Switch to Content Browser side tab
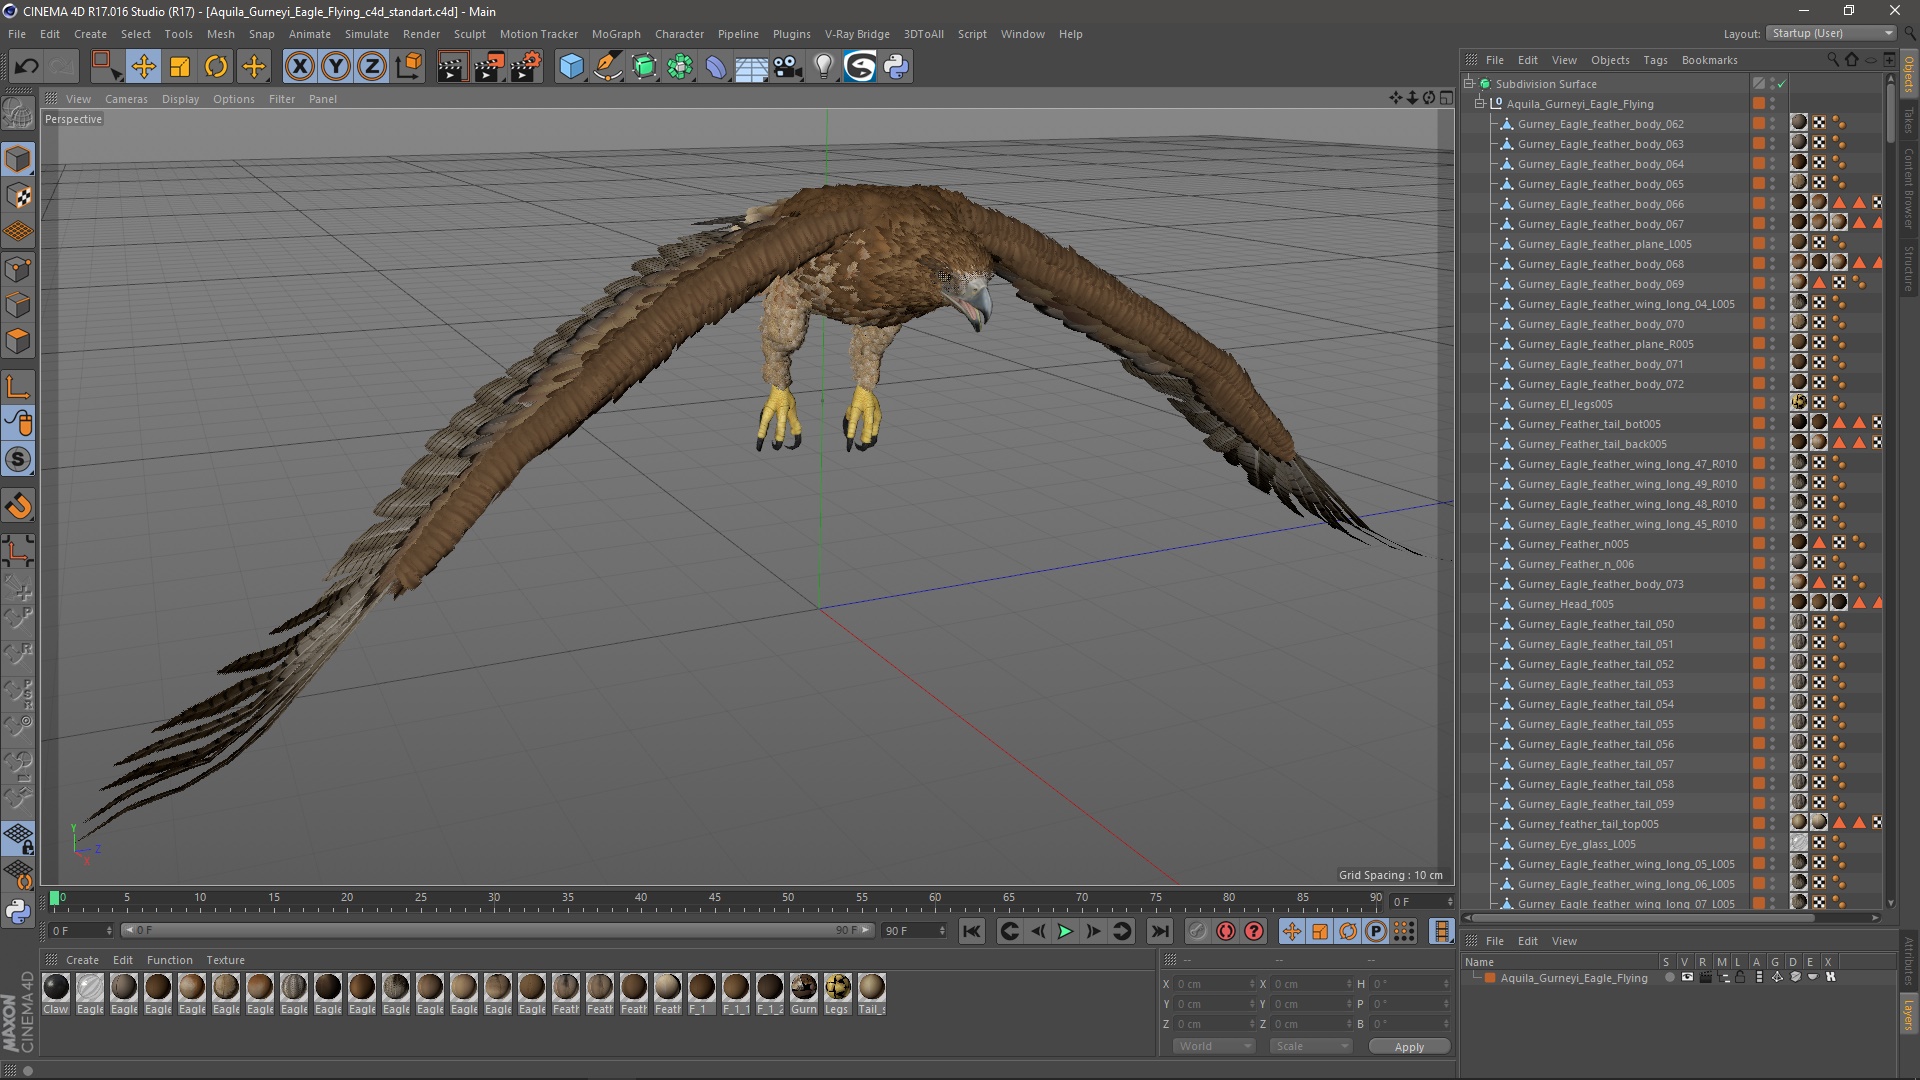This screenshot has height=1080, width=1920. click(1909, 187)
